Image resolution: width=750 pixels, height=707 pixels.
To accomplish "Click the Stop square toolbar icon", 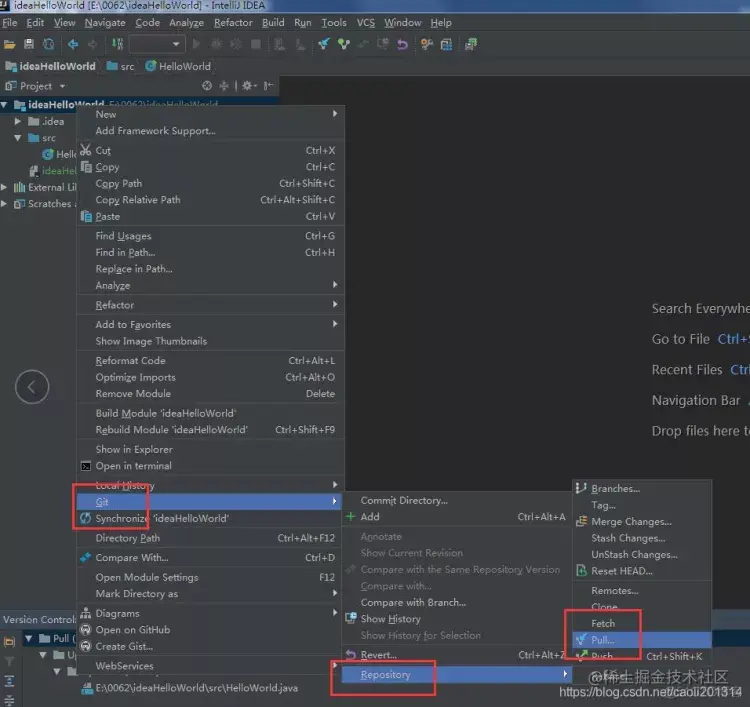I will click(256, 44).
